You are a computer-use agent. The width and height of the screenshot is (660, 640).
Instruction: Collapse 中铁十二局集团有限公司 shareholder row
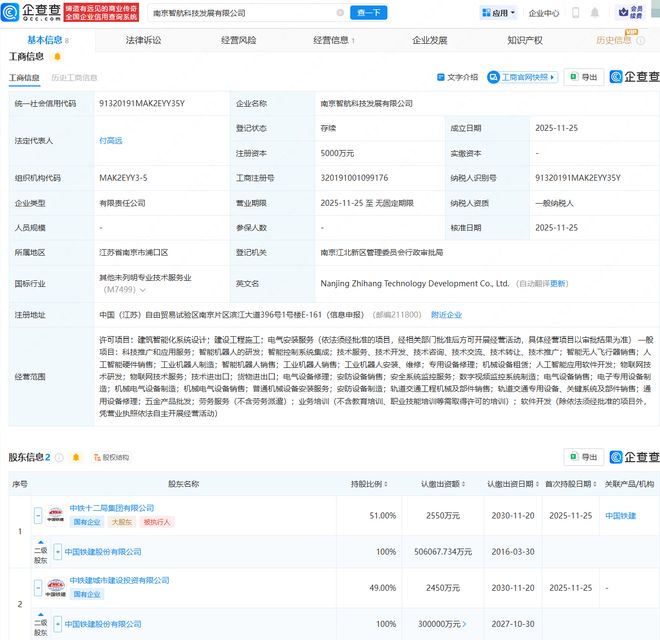click(38, 515)
